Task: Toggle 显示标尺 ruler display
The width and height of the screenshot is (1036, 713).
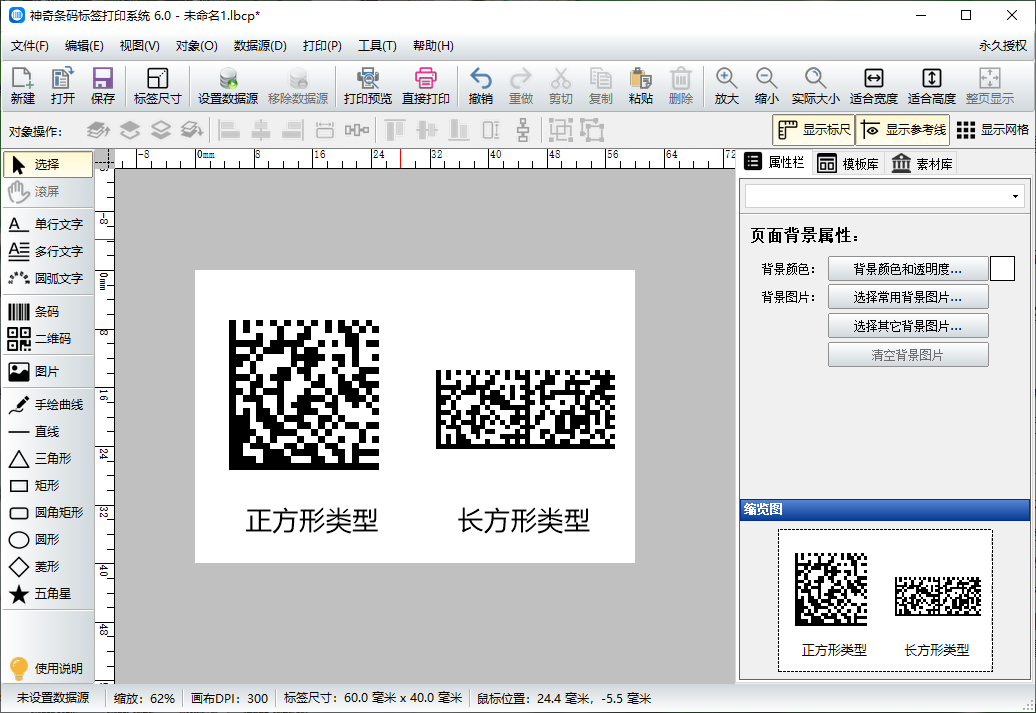Action: coord(814,130)
